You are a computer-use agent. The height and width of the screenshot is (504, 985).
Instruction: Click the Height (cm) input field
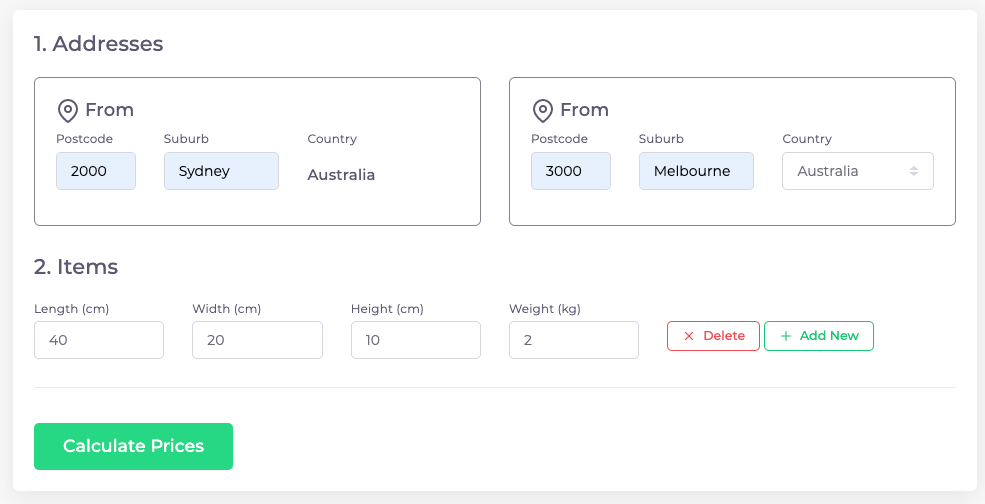point(416,340)
